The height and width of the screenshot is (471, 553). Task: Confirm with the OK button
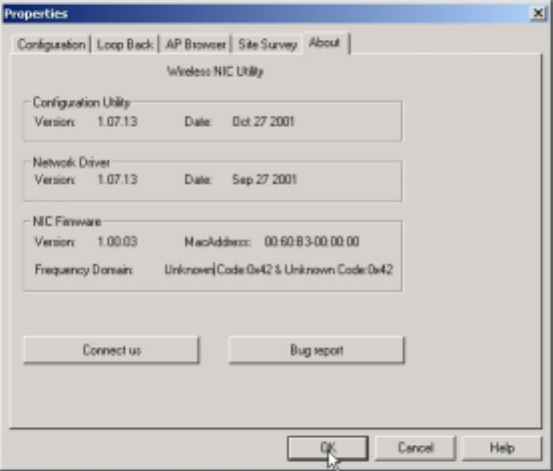tap(328, 448)
